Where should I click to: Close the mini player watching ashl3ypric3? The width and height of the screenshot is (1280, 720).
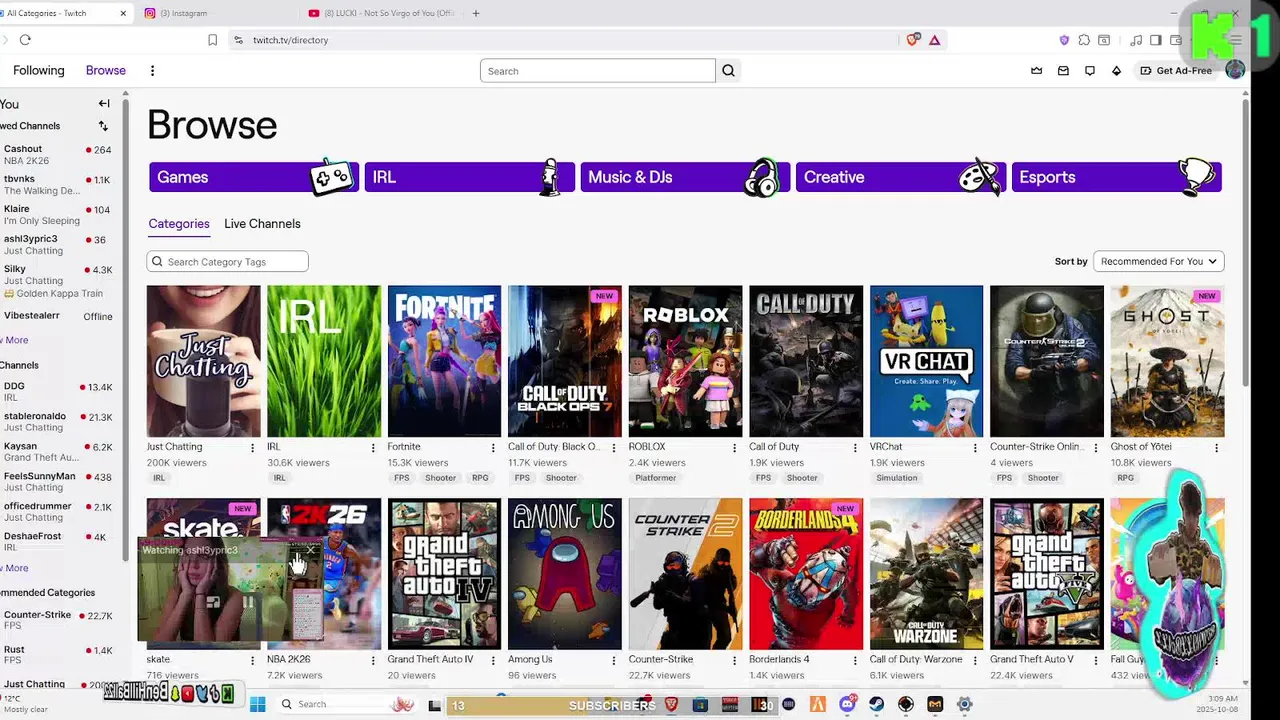click(311, 550)
